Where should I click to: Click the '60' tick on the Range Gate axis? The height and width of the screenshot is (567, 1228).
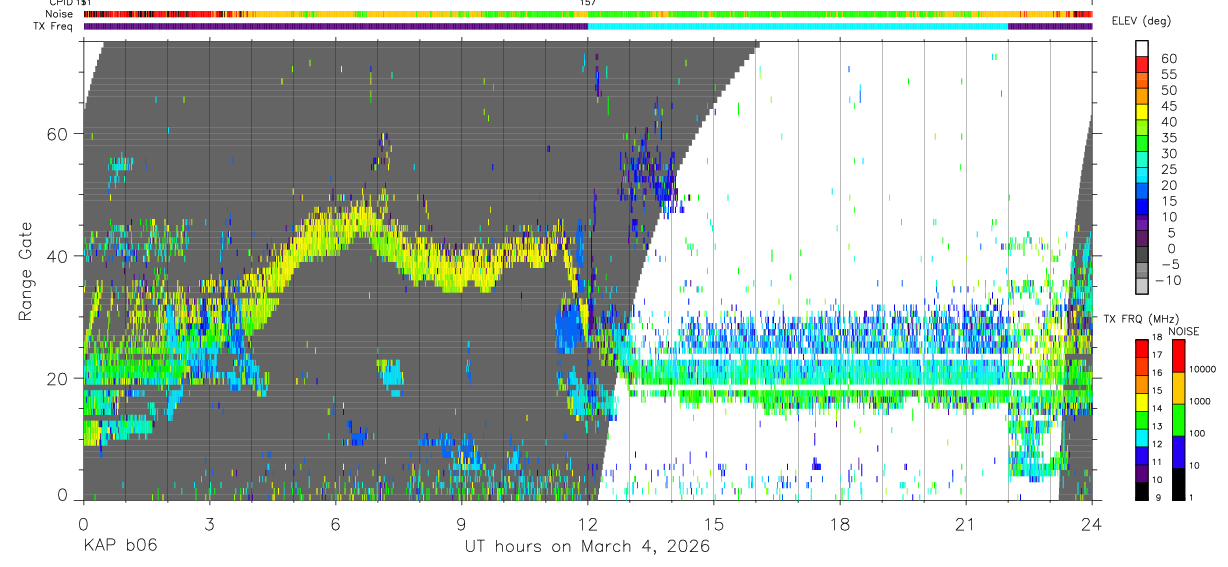(58, 133)
